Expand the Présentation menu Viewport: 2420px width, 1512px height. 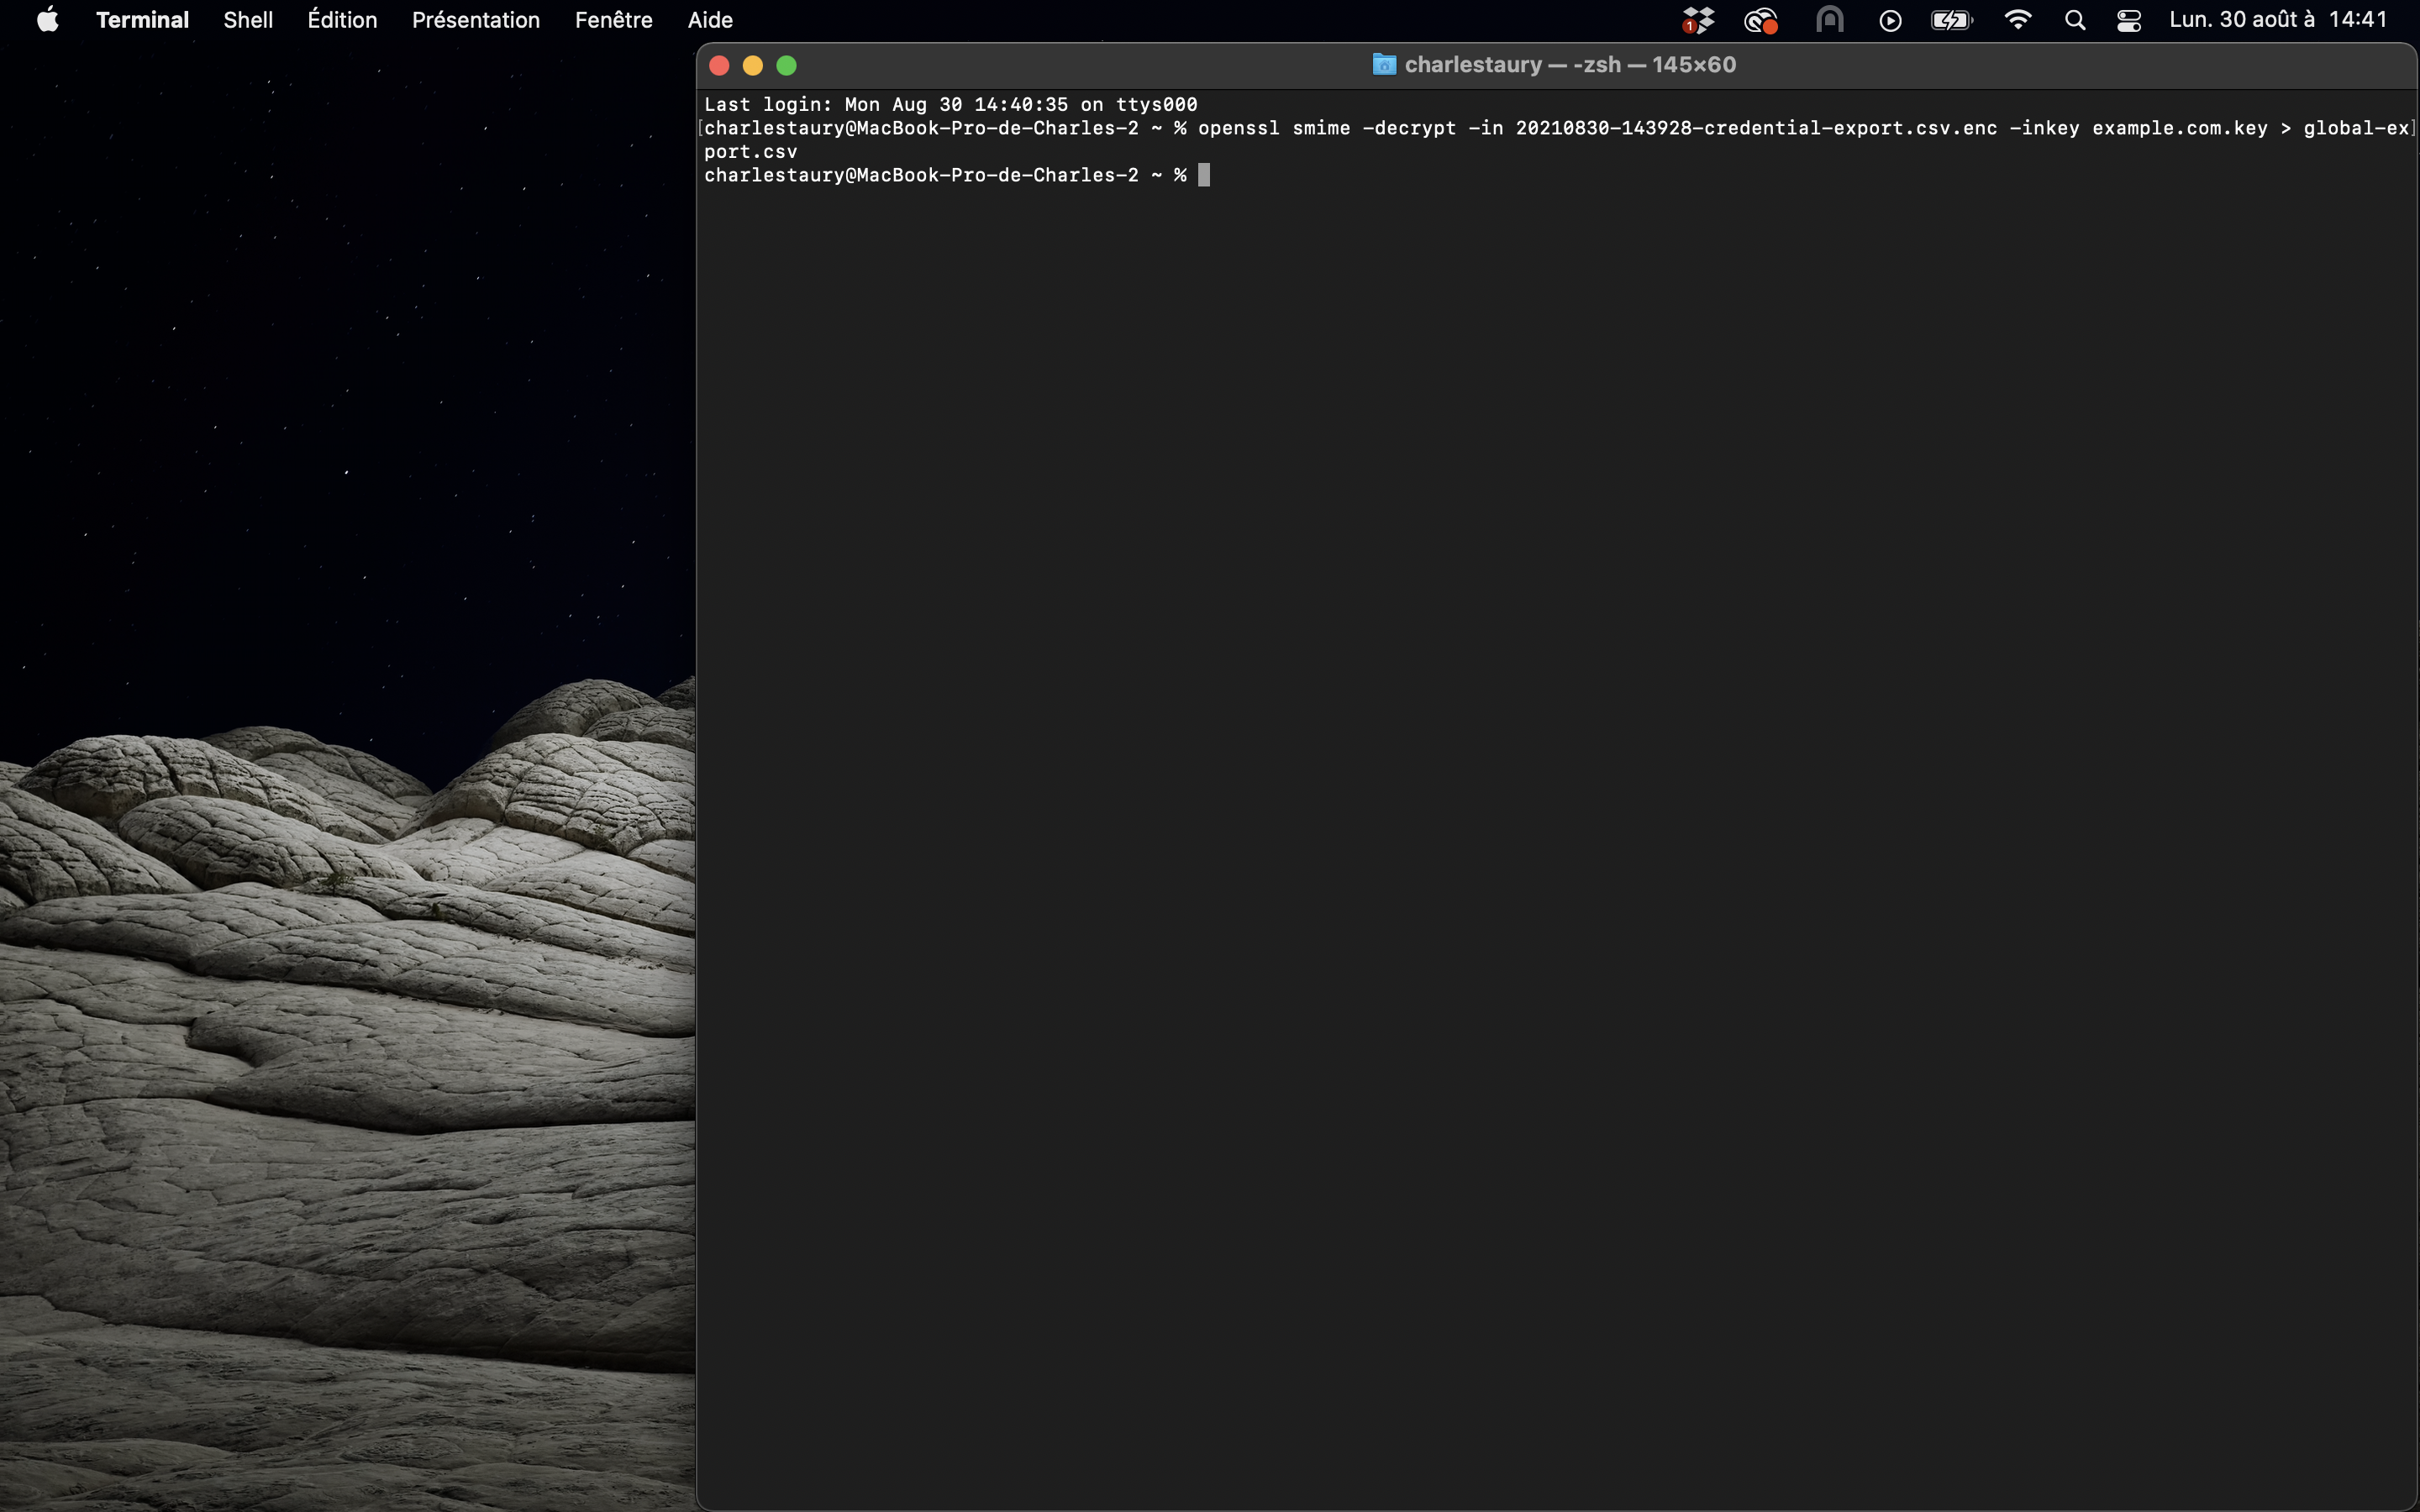click(x=476, y=20)
